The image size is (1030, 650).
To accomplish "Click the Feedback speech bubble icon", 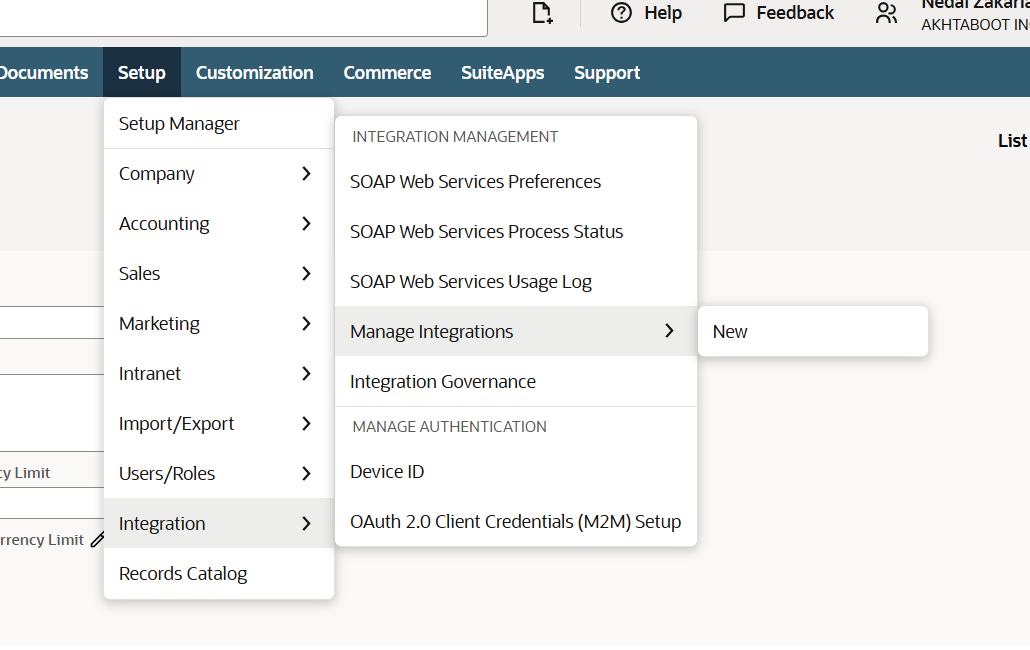I will (734, 12).
